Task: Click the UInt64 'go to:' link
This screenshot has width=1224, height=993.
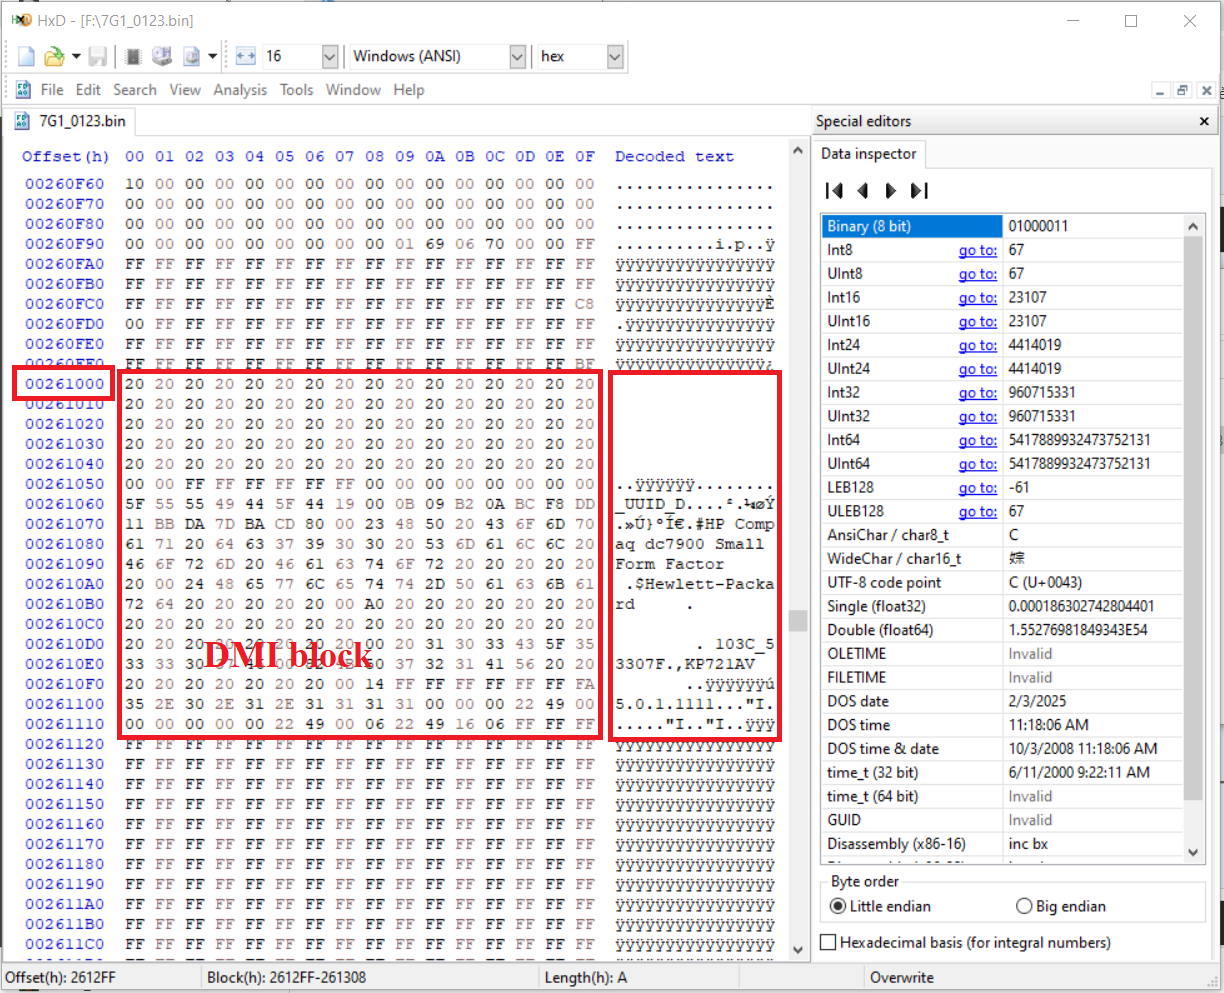Action: point(977,464)
